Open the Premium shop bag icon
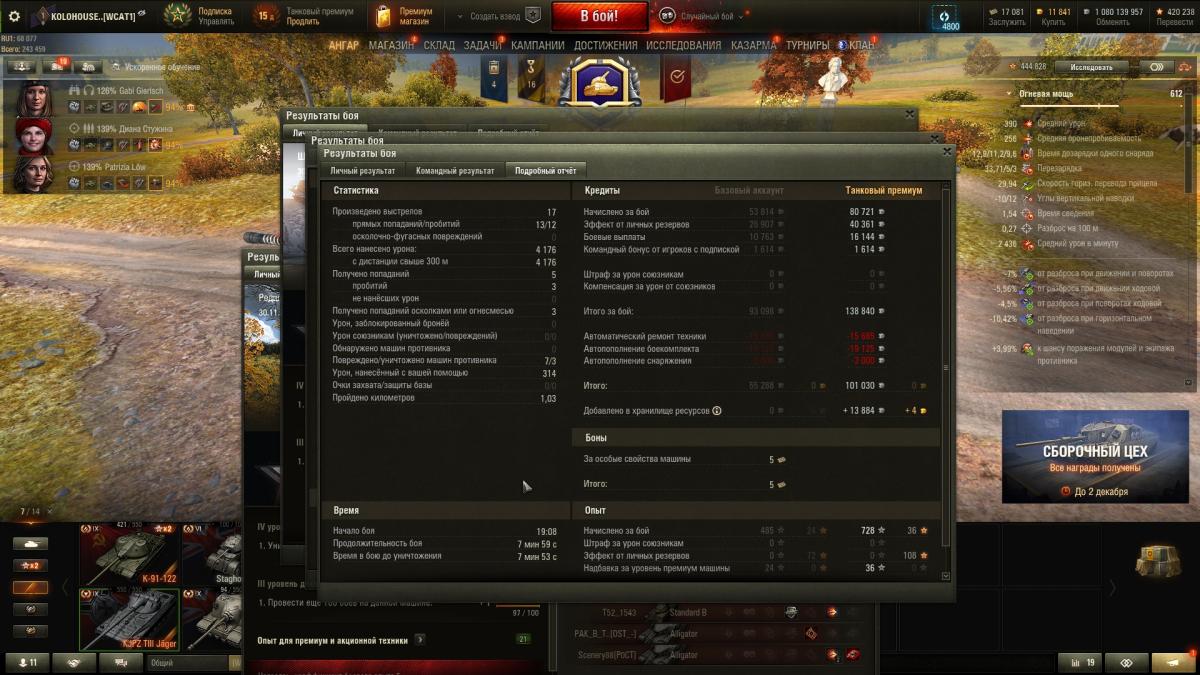The image size is (1200, 675). click(x=384, y=16)
